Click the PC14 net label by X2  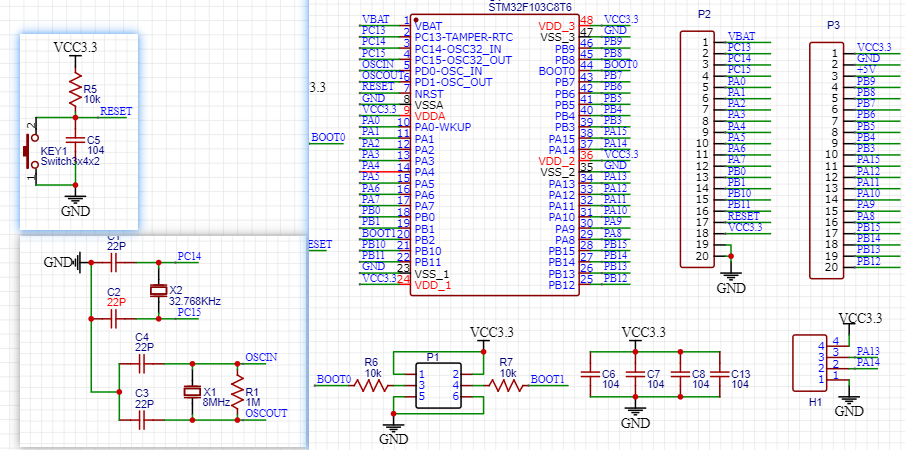point(189,256)
